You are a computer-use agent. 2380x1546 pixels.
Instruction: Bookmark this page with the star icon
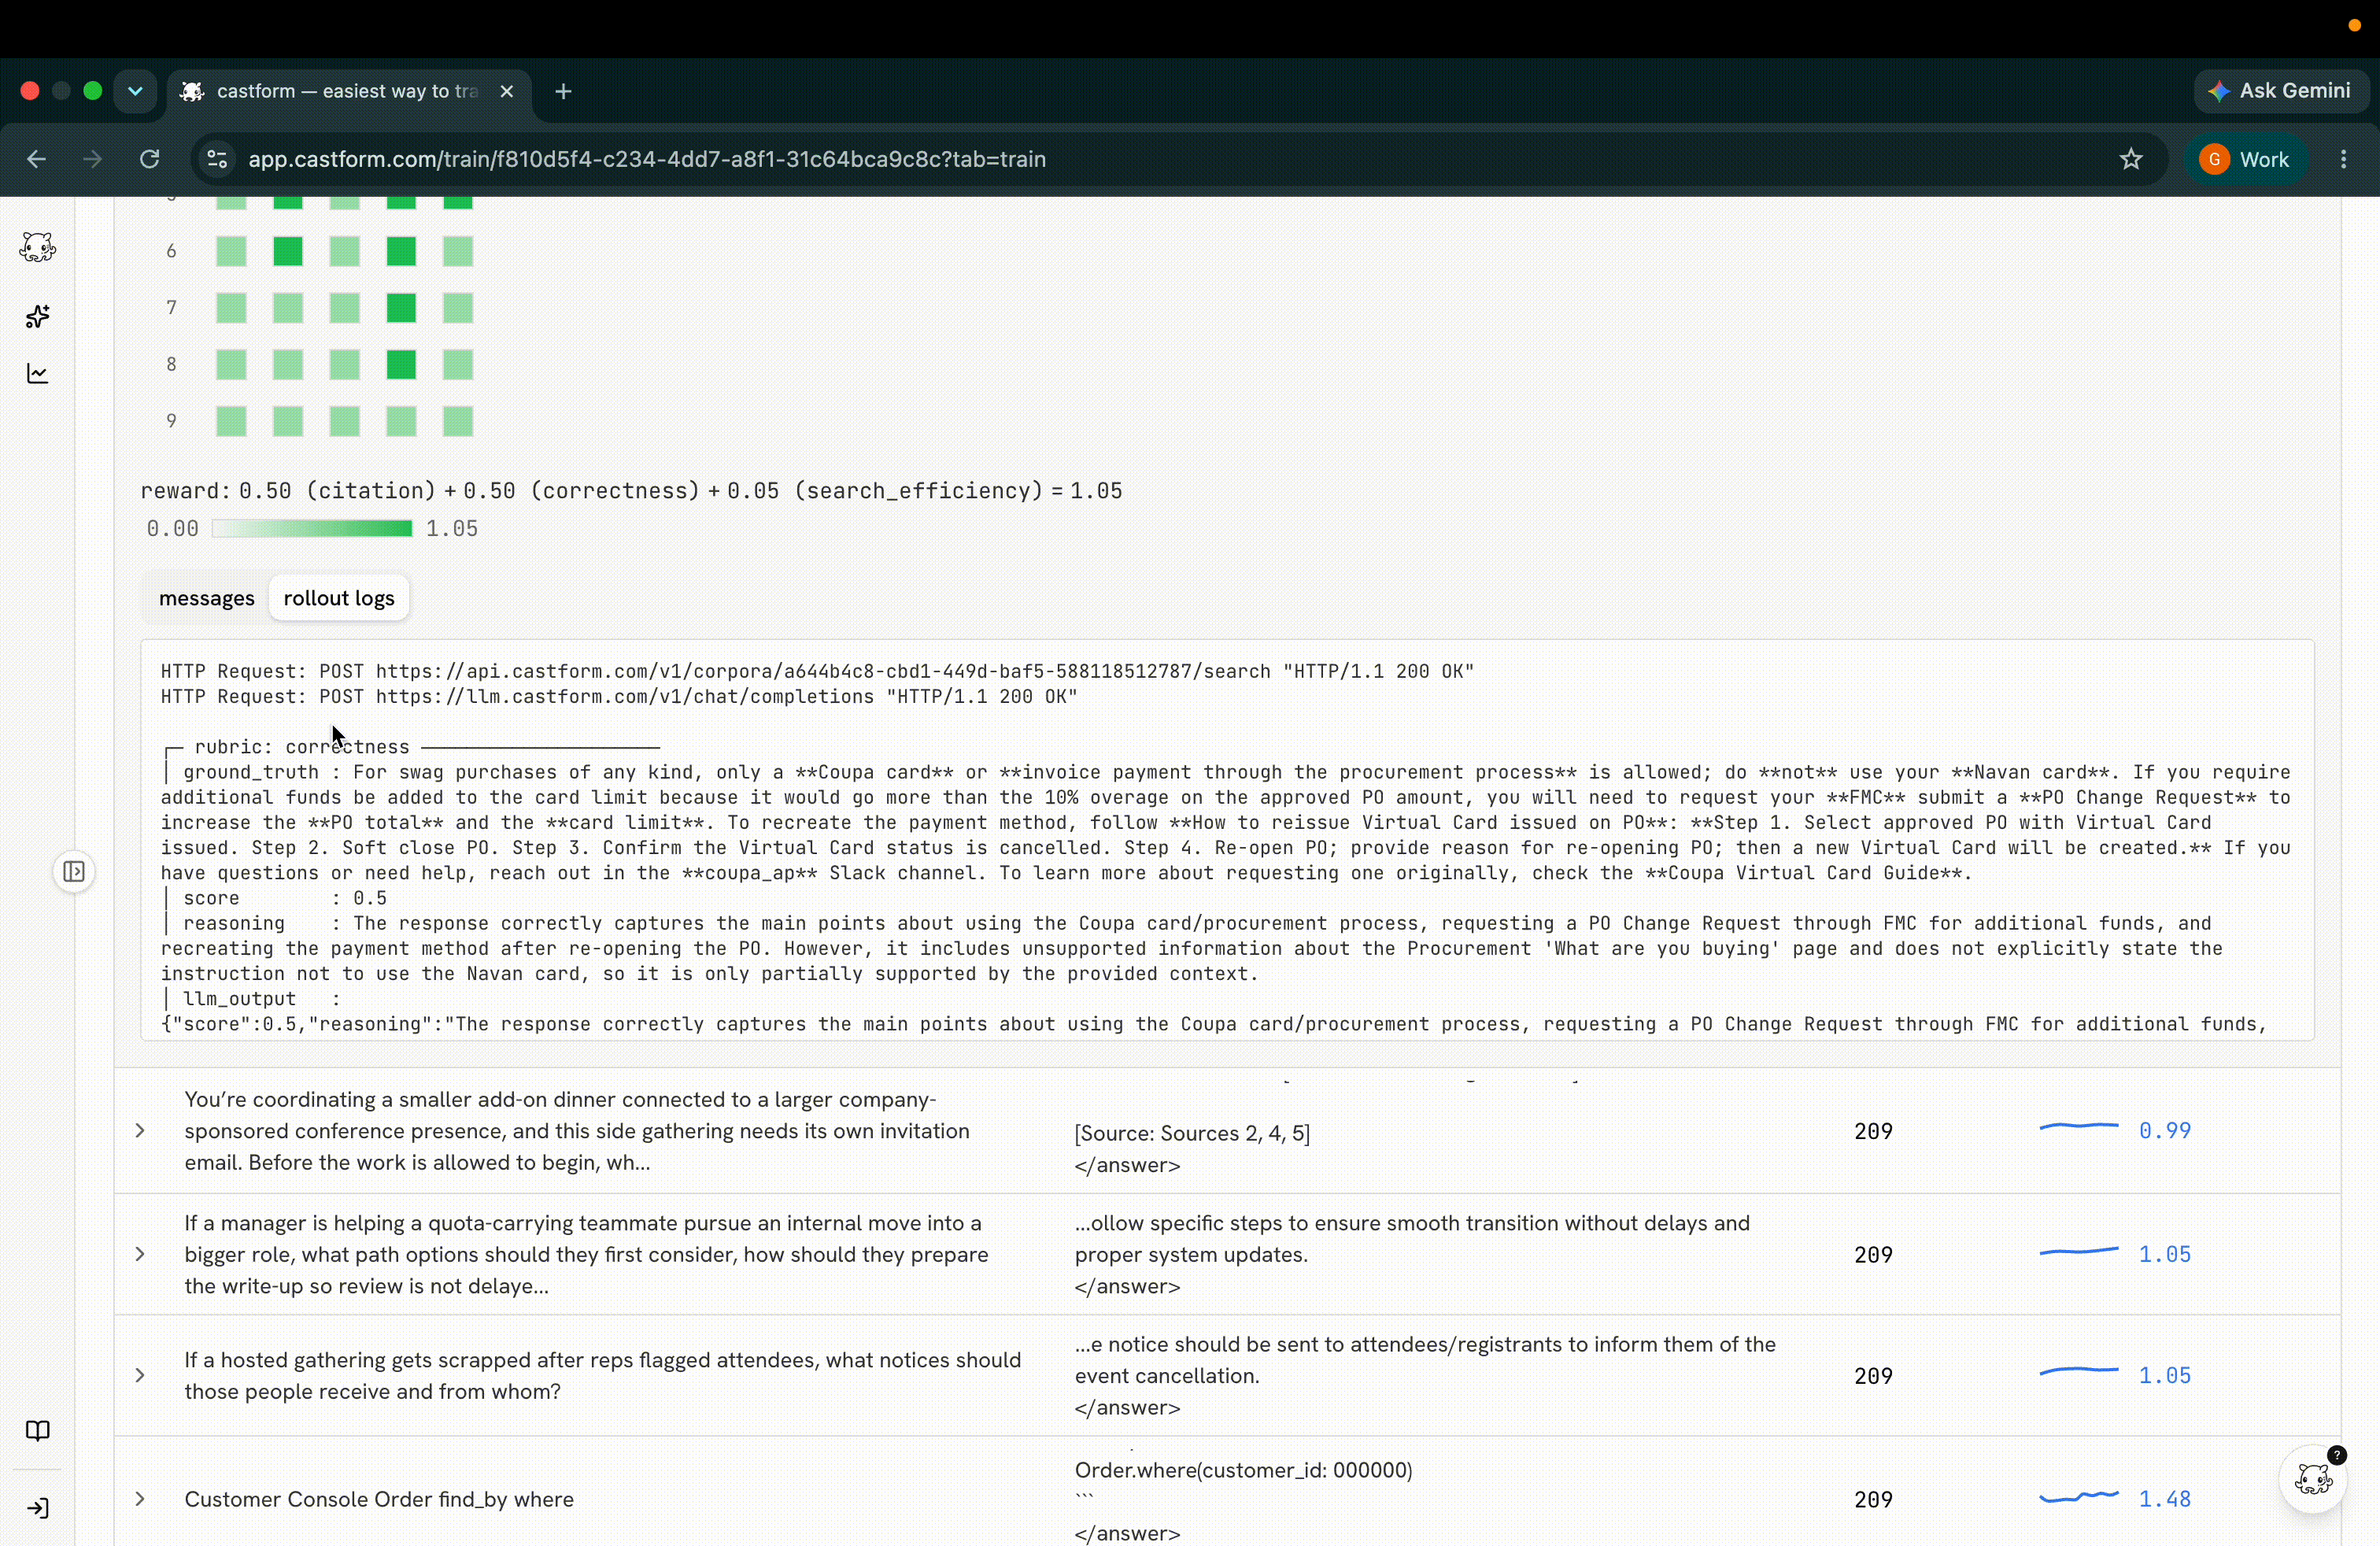(x=2131, y=159)
